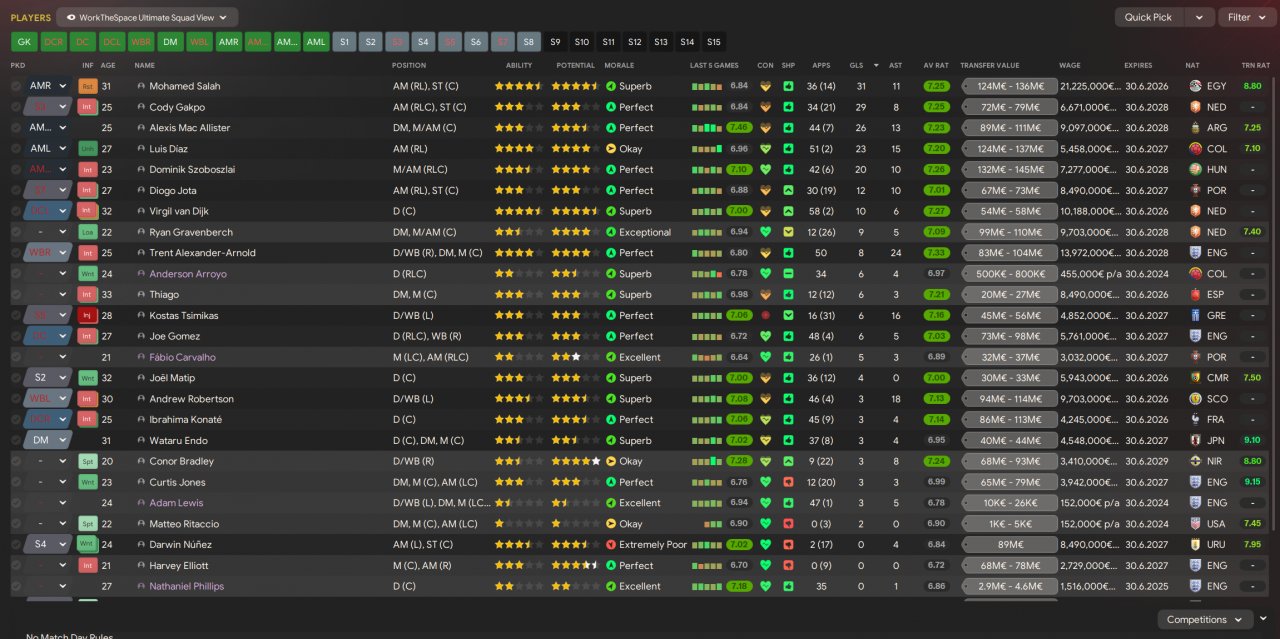Image resolution: width=1280 pixels, height=639 pixels.
Task: Tick the picked circle for Alexis Mac Allister
Action: click(16, 128)
